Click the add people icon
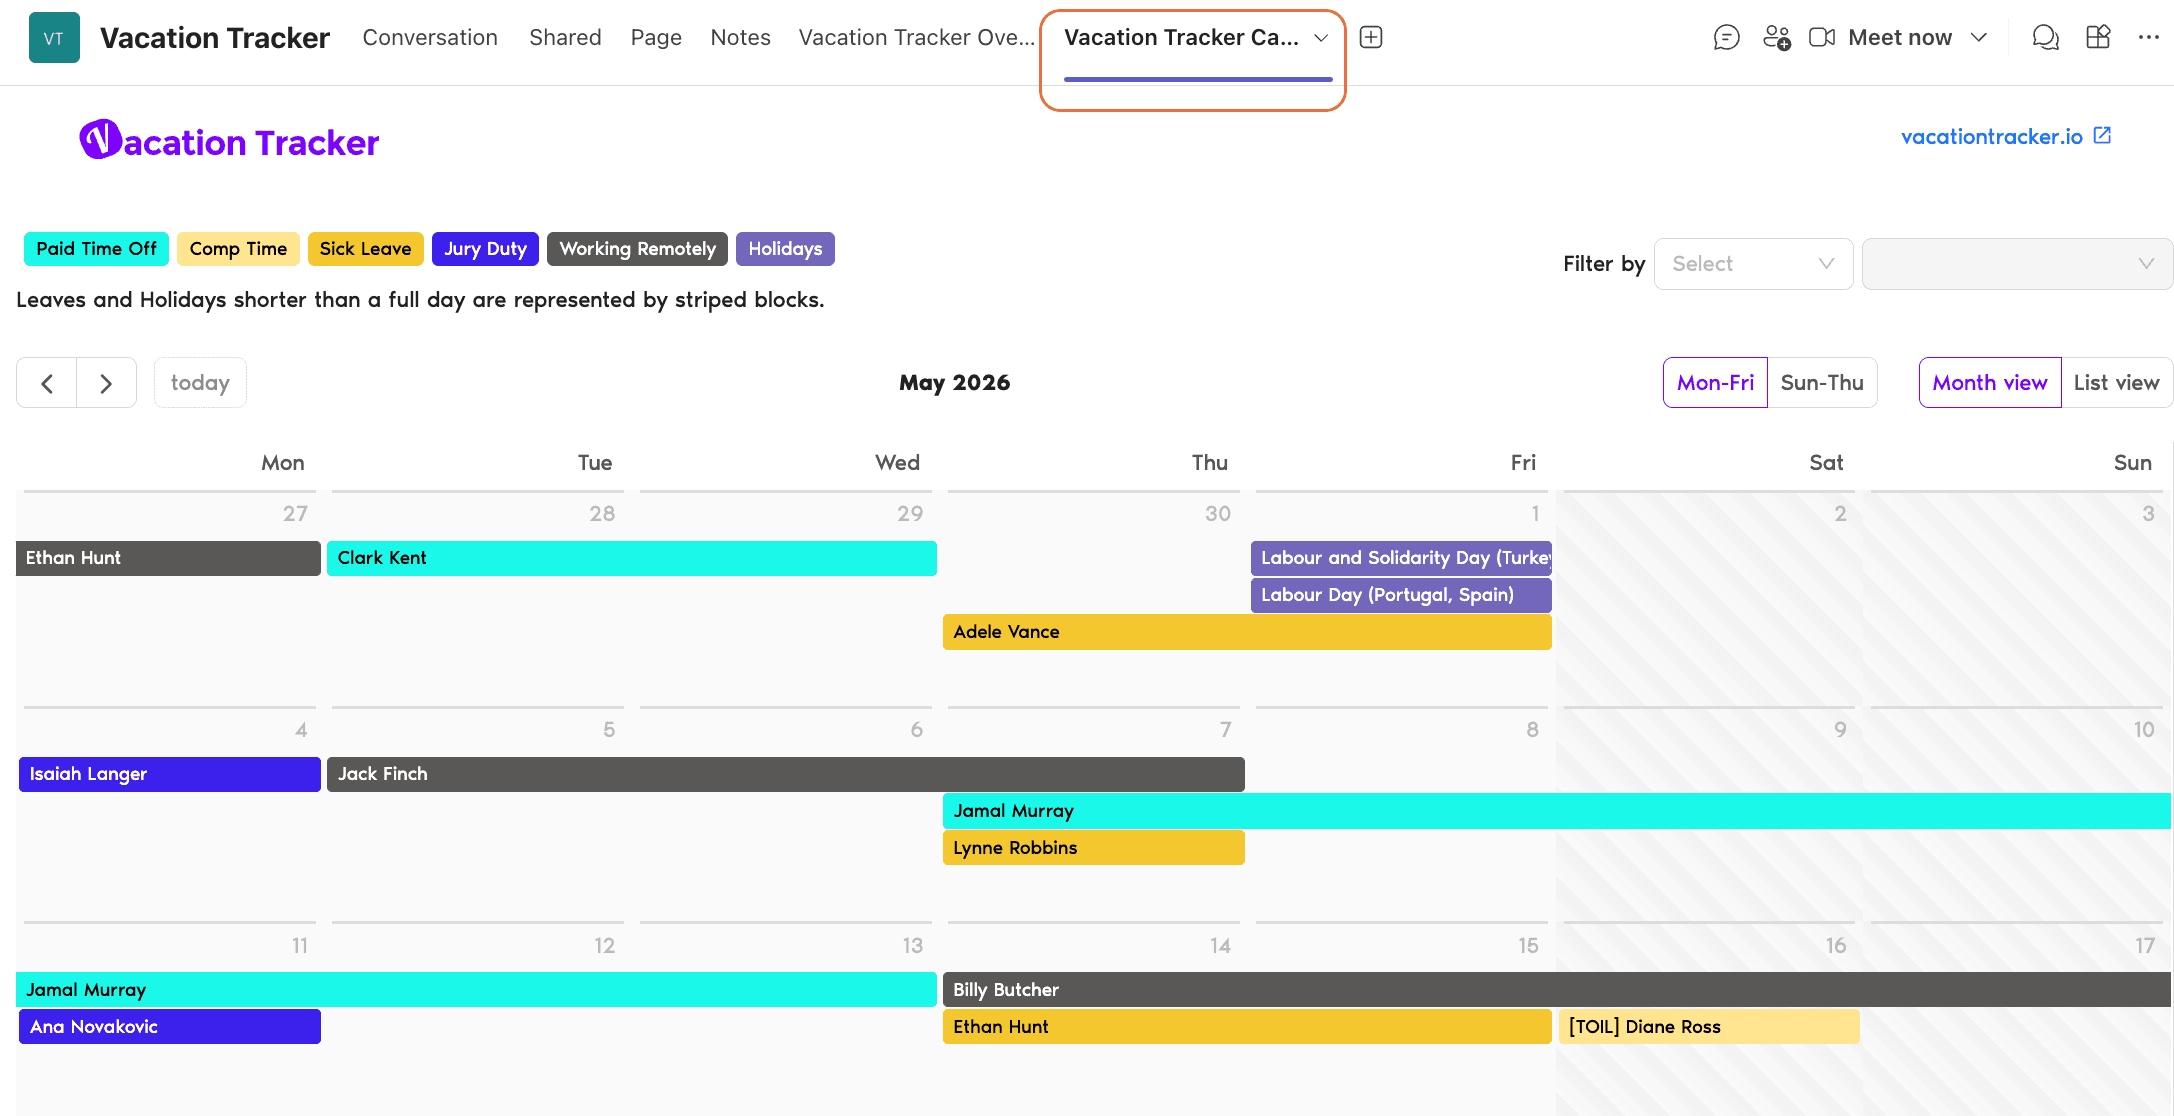 click(x=1776, y=38)
